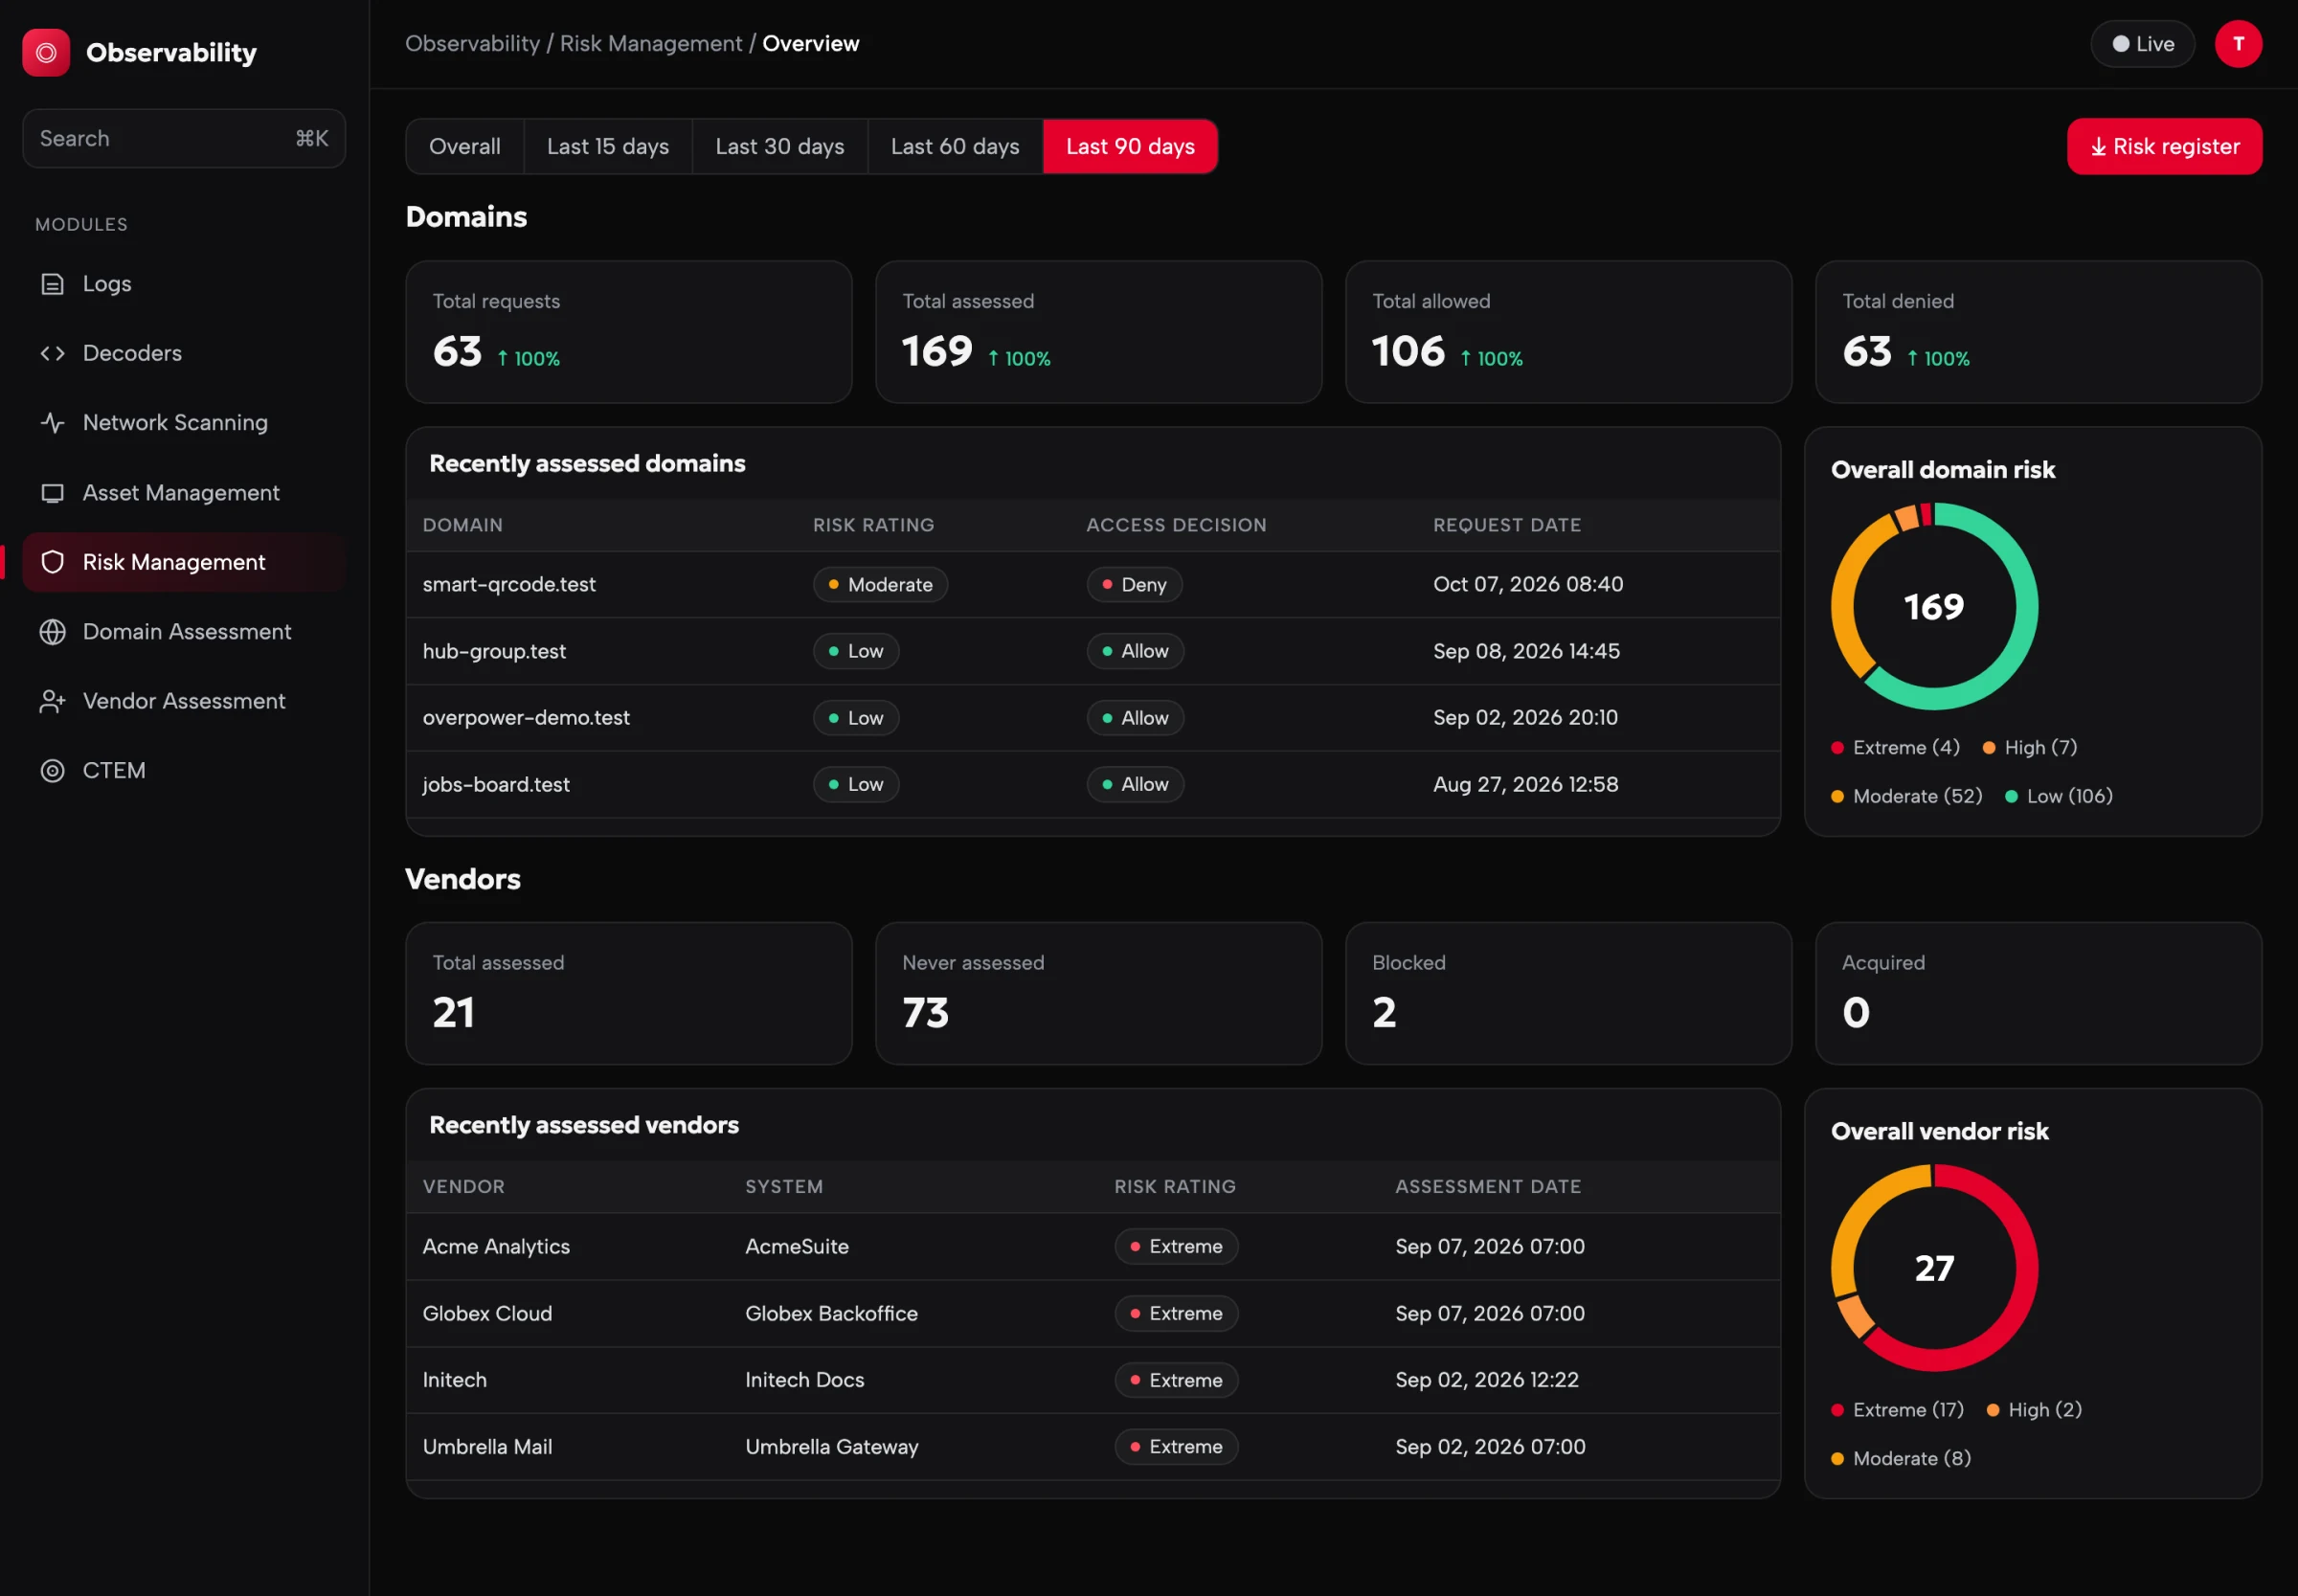2298x1596 pixels.
Task: Click the Deny access decision badge
Action: (1134, 584)
